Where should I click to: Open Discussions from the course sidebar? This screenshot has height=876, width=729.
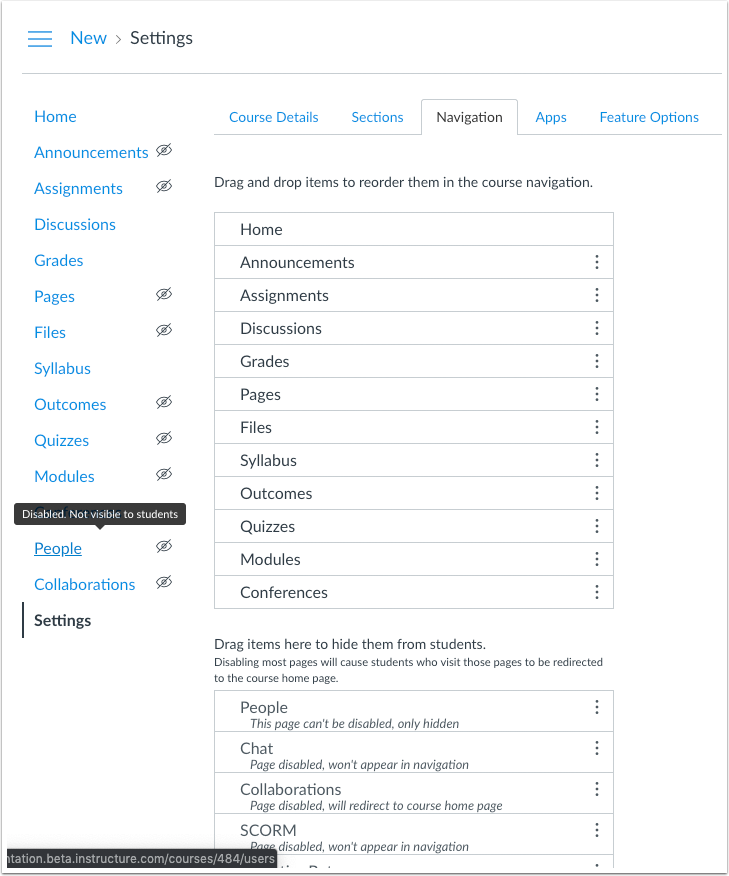coord(74,224)
